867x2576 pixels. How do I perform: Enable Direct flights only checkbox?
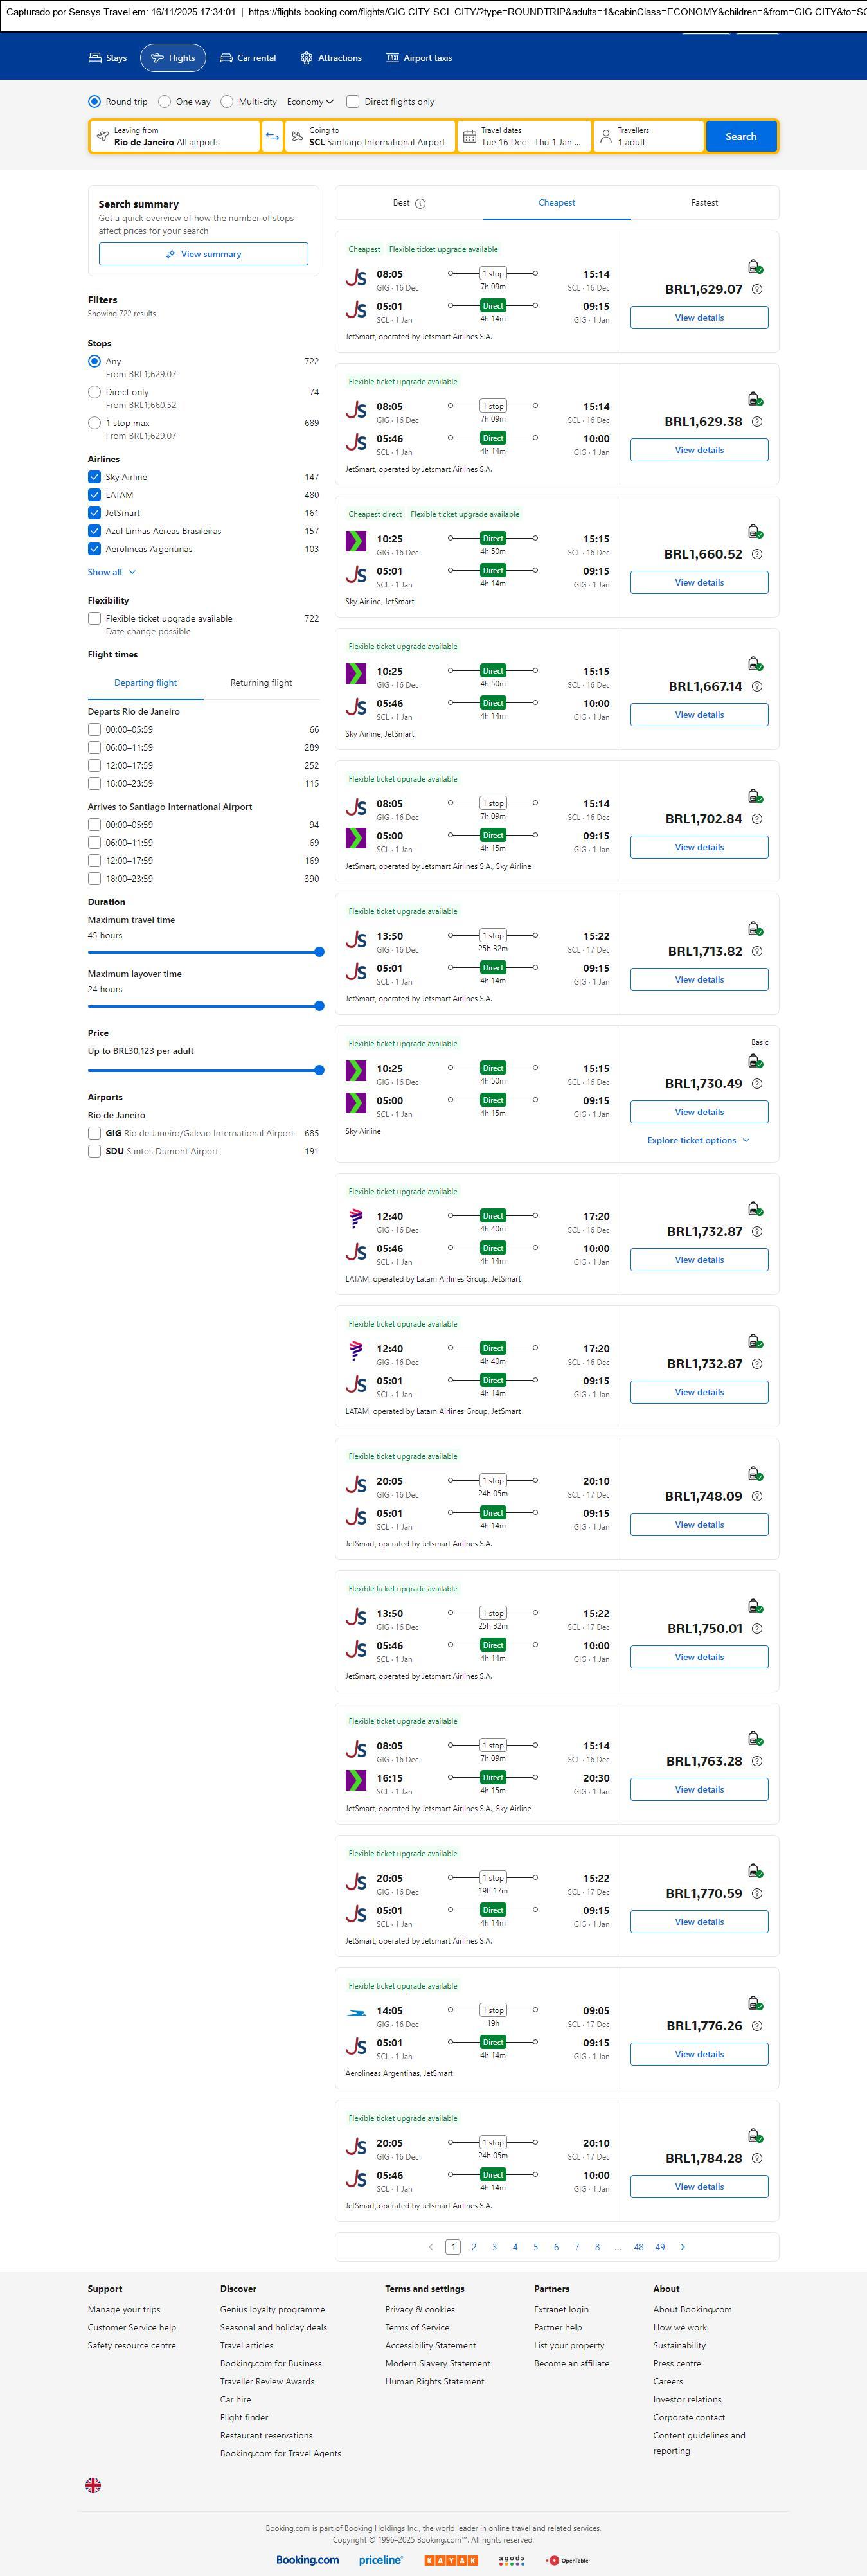[x=352, y=102]
